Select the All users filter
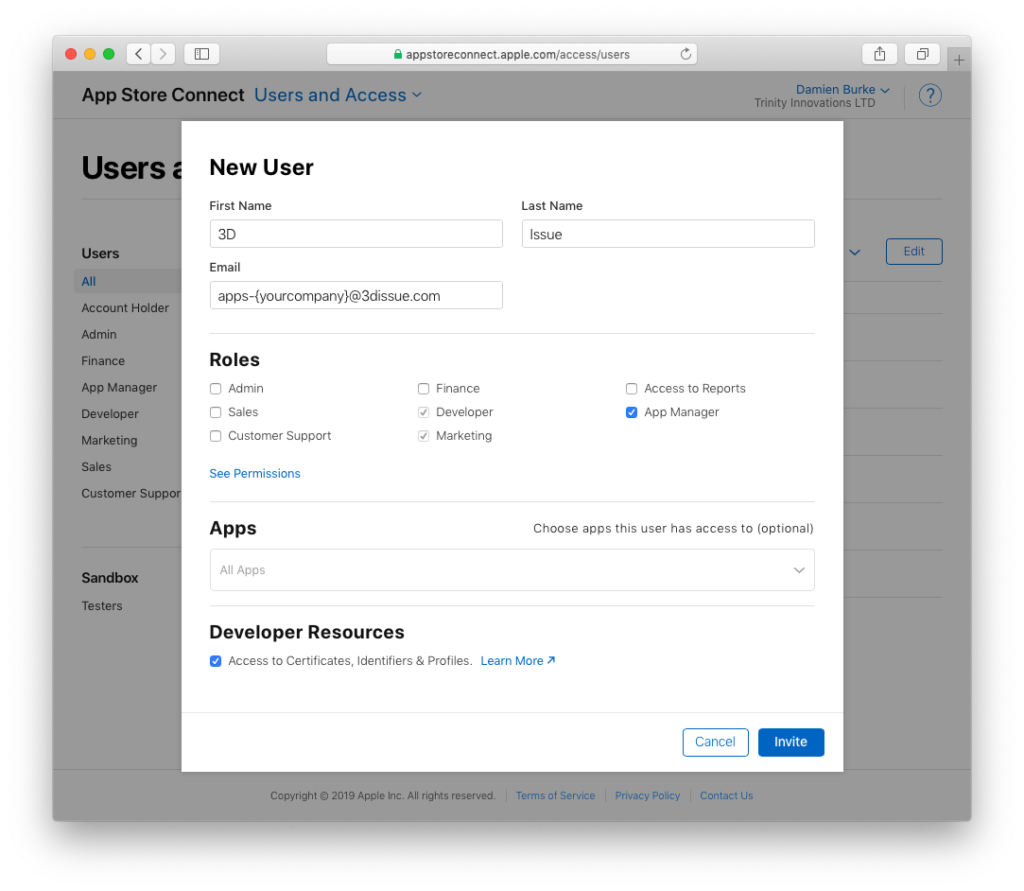The height and width of the screenshot is (891, 1024). click(89, 282)
